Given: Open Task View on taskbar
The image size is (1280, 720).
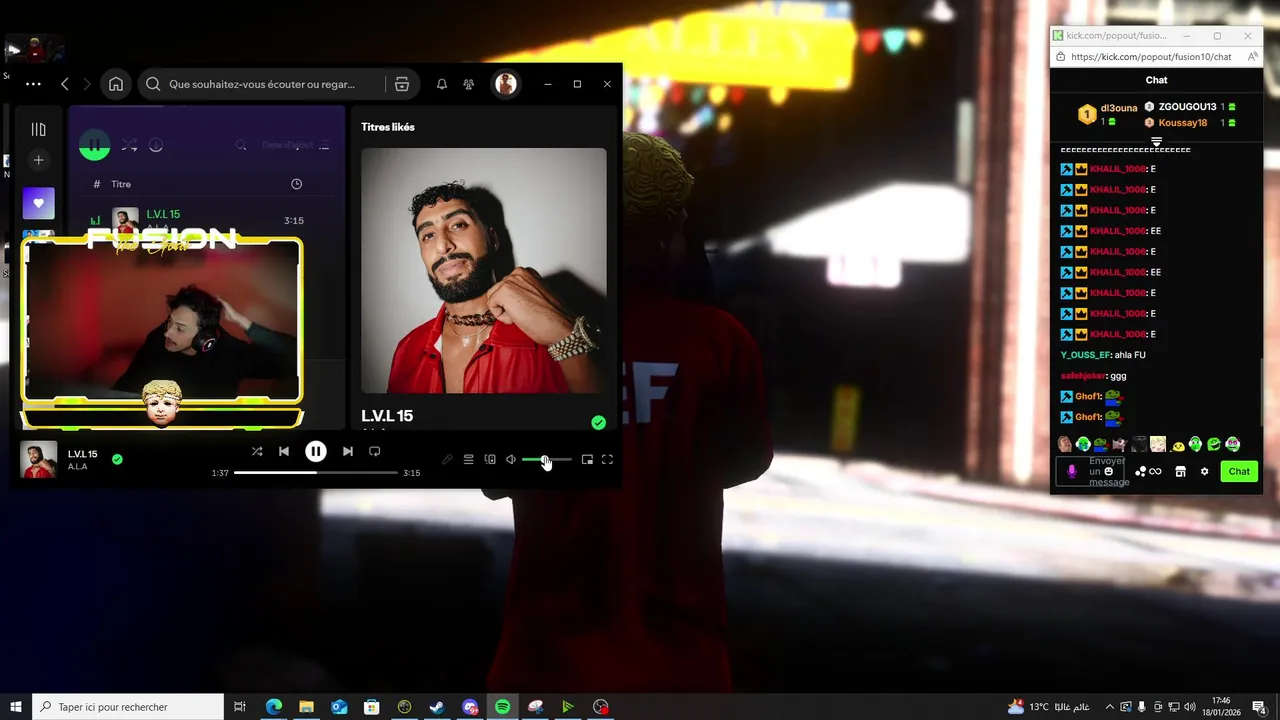Looking at the screenshot, I should (240, 707).
